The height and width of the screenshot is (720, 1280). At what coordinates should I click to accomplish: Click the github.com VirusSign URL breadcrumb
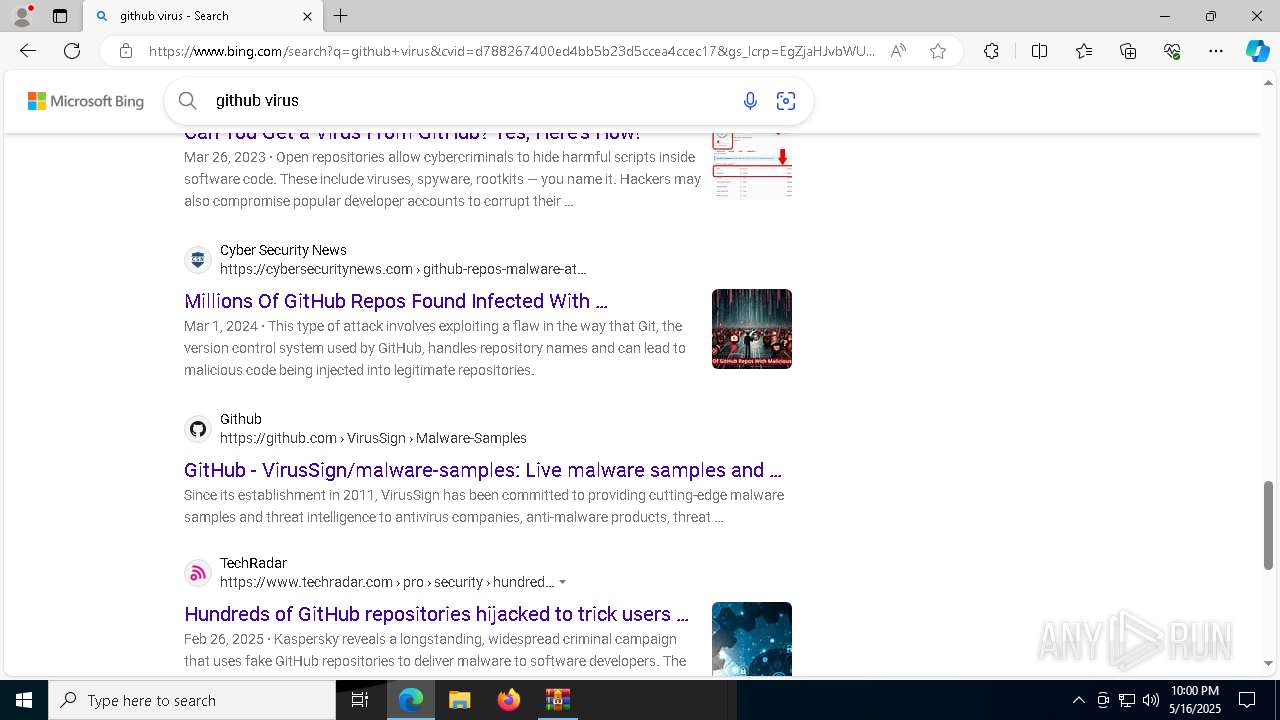373,438
